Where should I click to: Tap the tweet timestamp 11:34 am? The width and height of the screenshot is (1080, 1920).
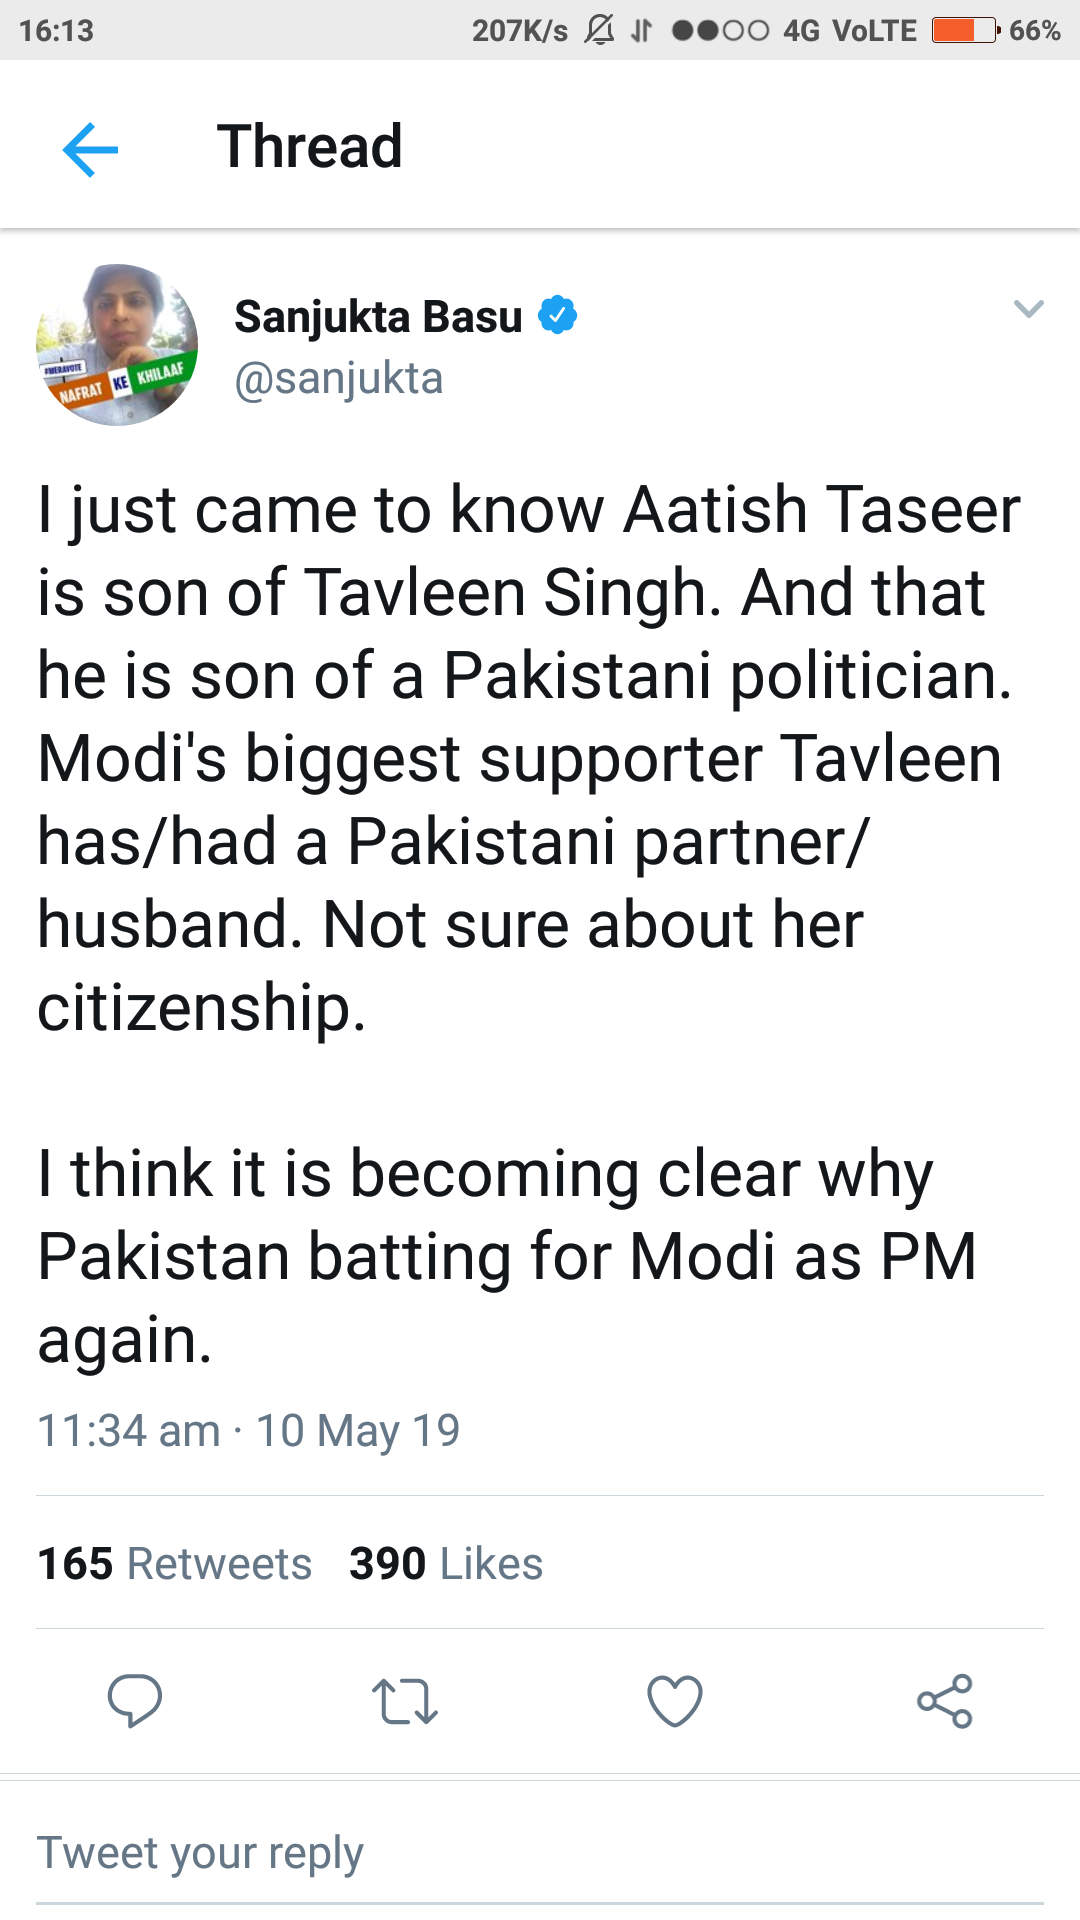(x=128, y=1430)
